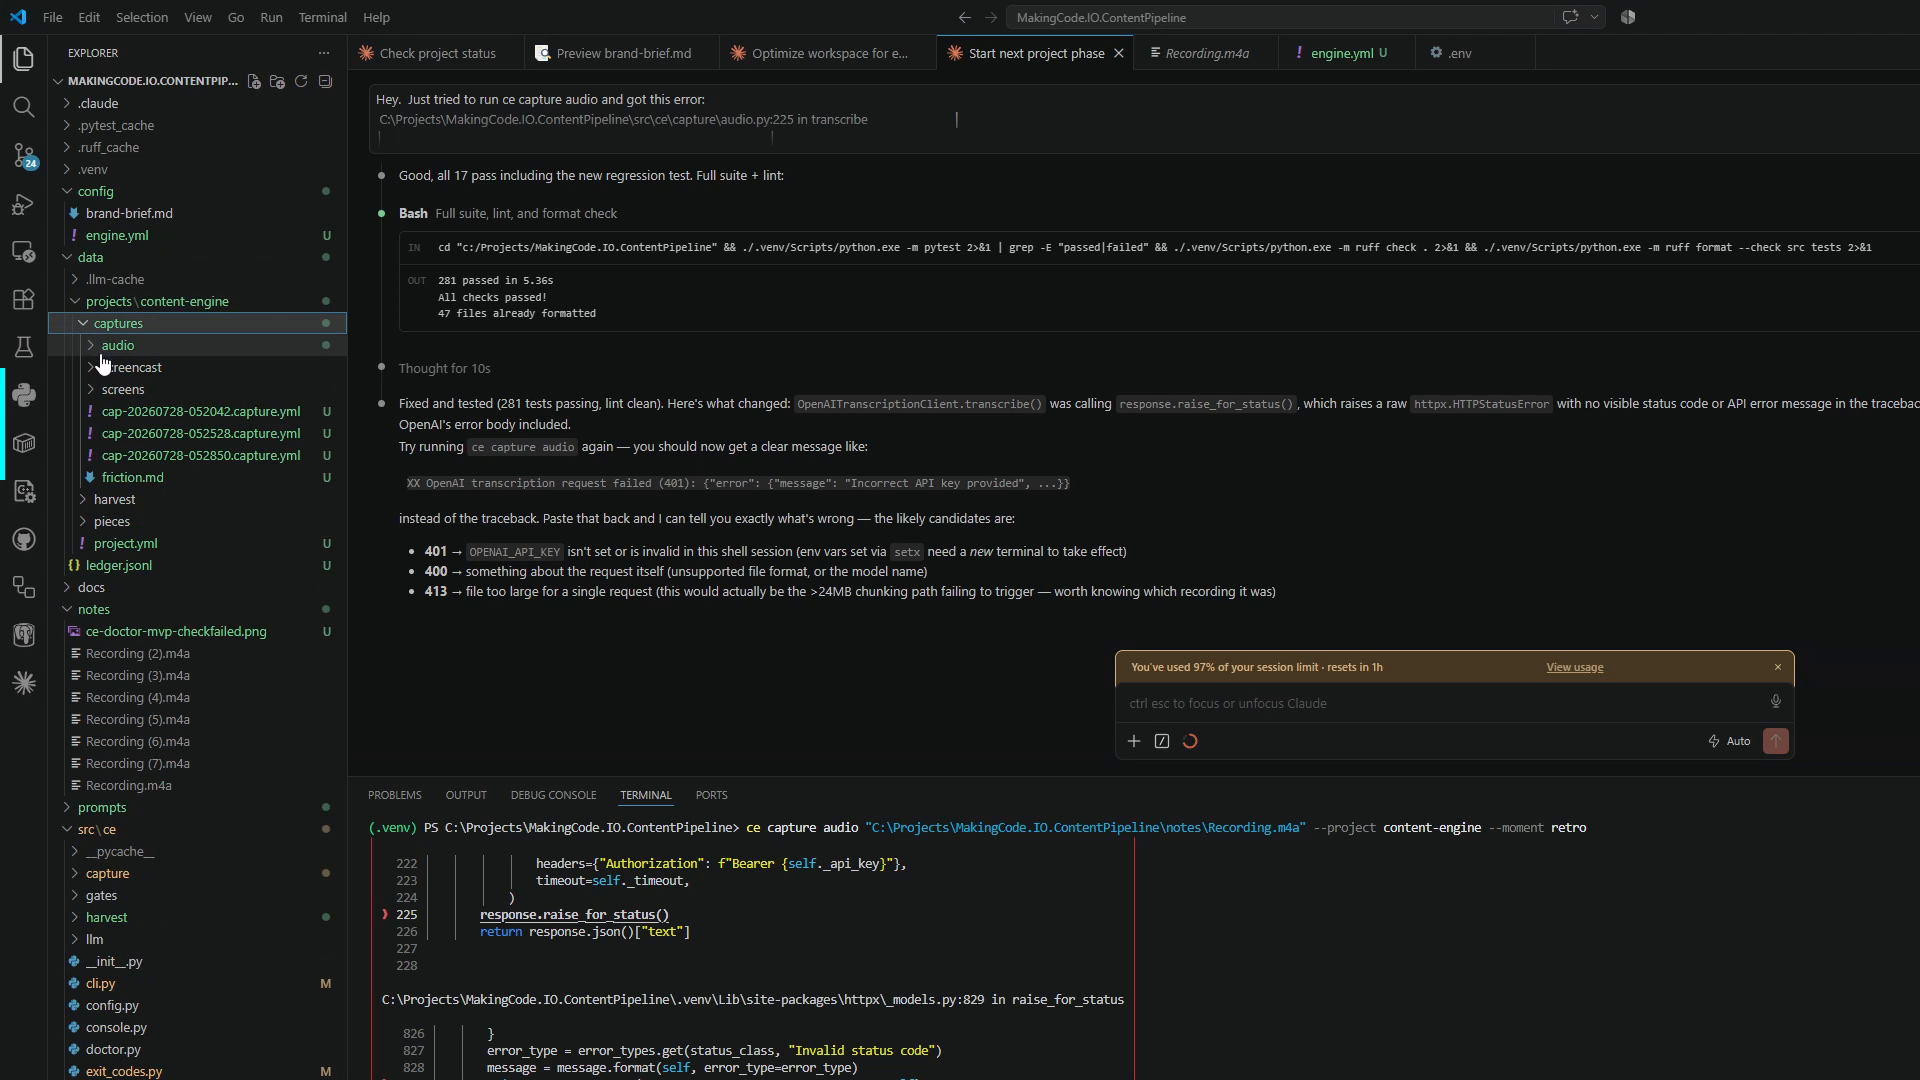Open the Claude starburst view in activity bar
This screenshot has height=1080, width=1920.
click(24, 683)
